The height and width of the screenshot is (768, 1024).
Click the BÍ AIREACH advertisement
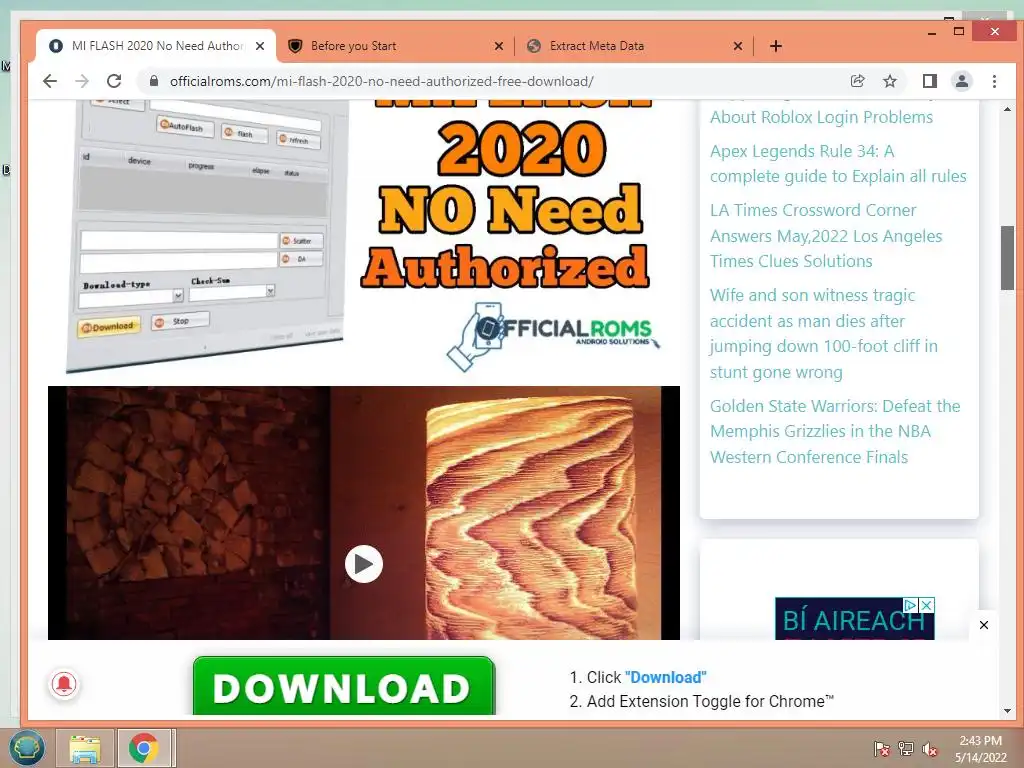(854, 620)
